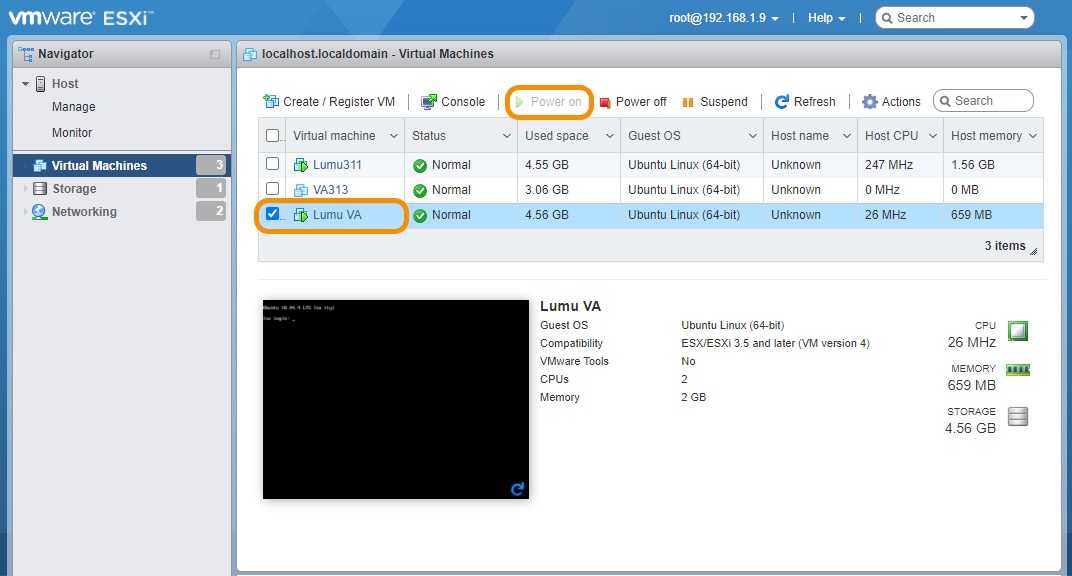Open the console for Lumu VA

click(453, 101)
